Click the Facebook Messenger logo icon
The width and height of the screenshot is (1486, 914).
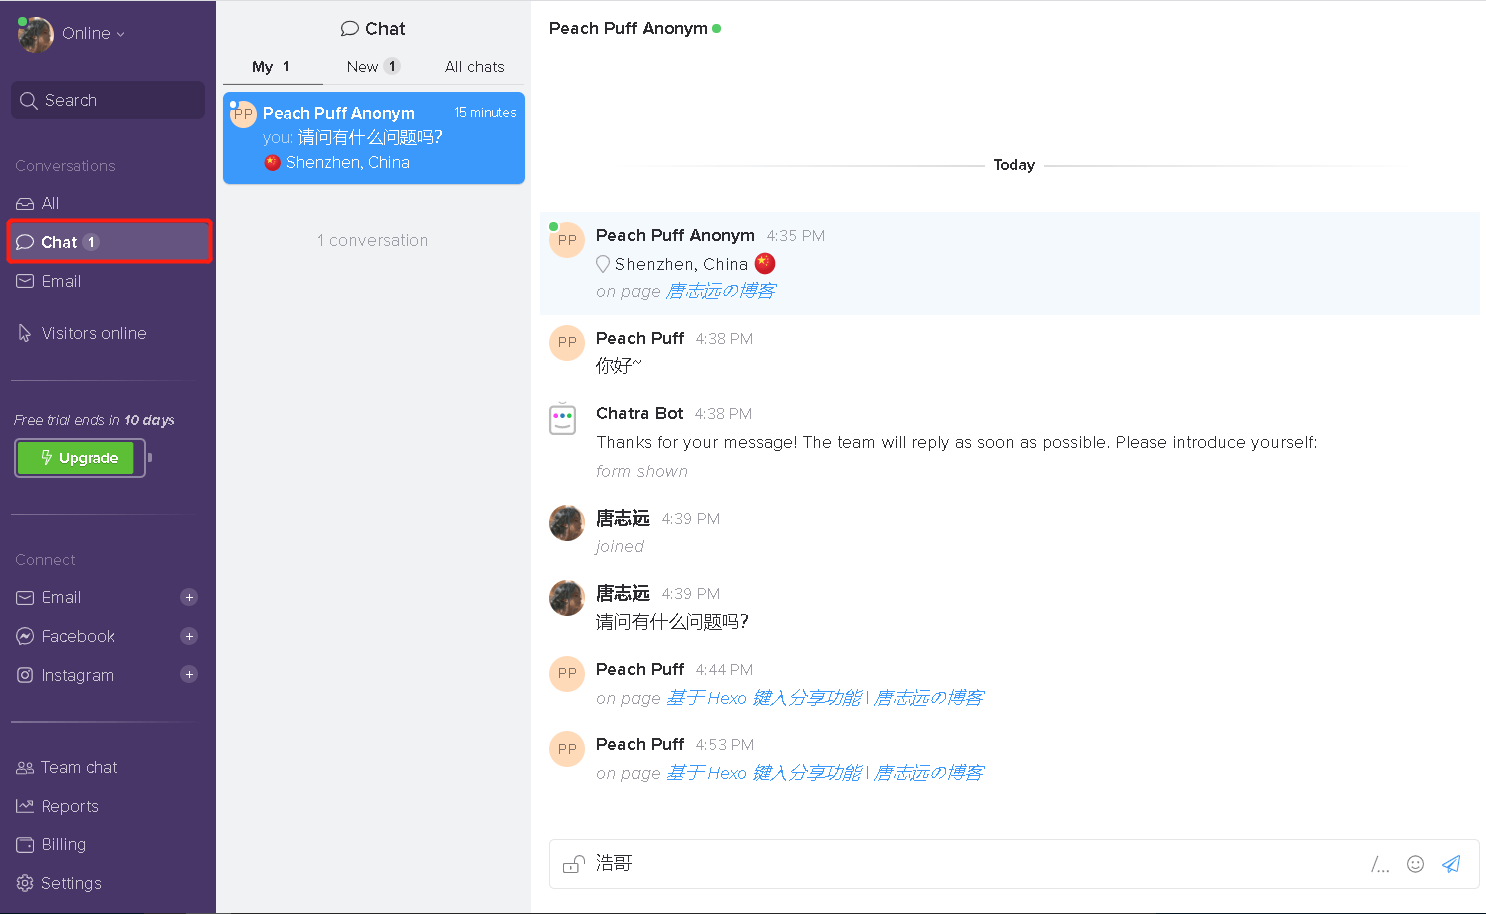coord(25,636)
